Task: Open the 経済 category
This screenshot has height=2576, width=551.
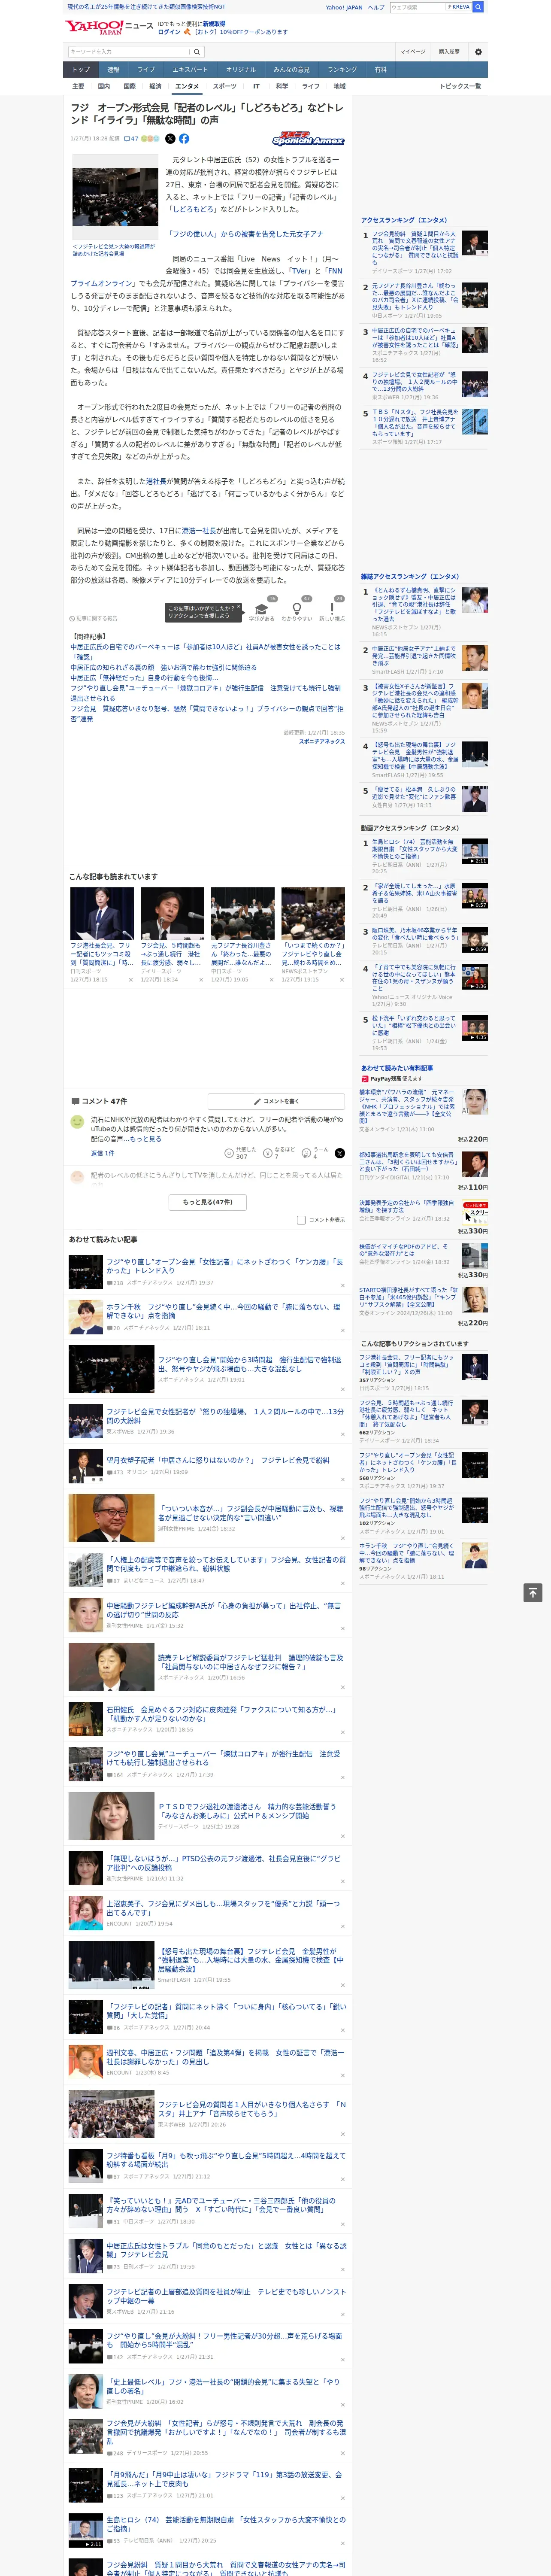Action: 155,86
